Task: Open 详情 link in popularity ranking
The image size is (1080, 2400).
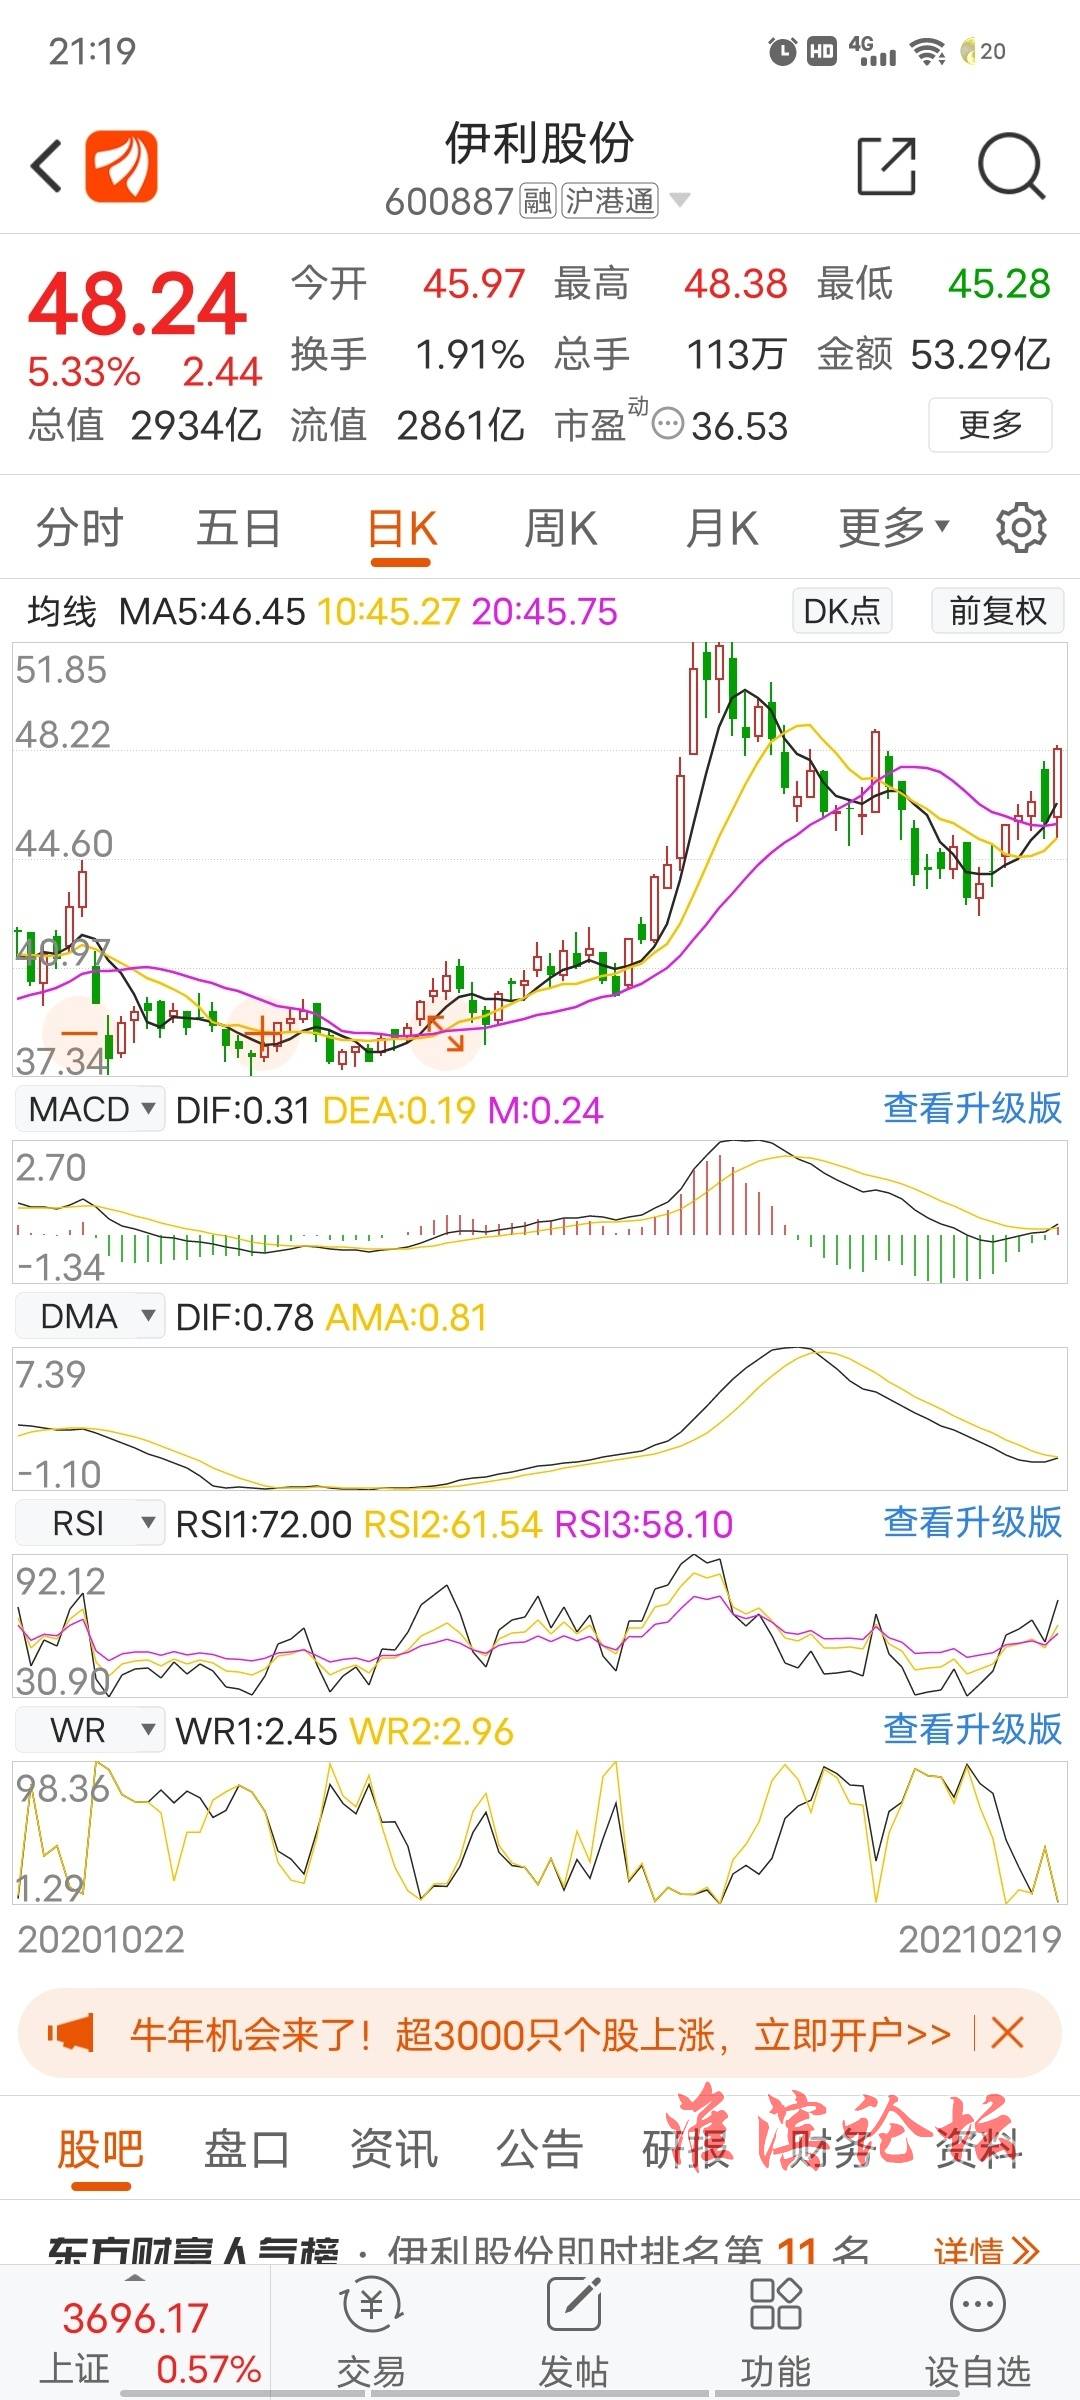Action: pyautogui.click(x=987, y=2251)
